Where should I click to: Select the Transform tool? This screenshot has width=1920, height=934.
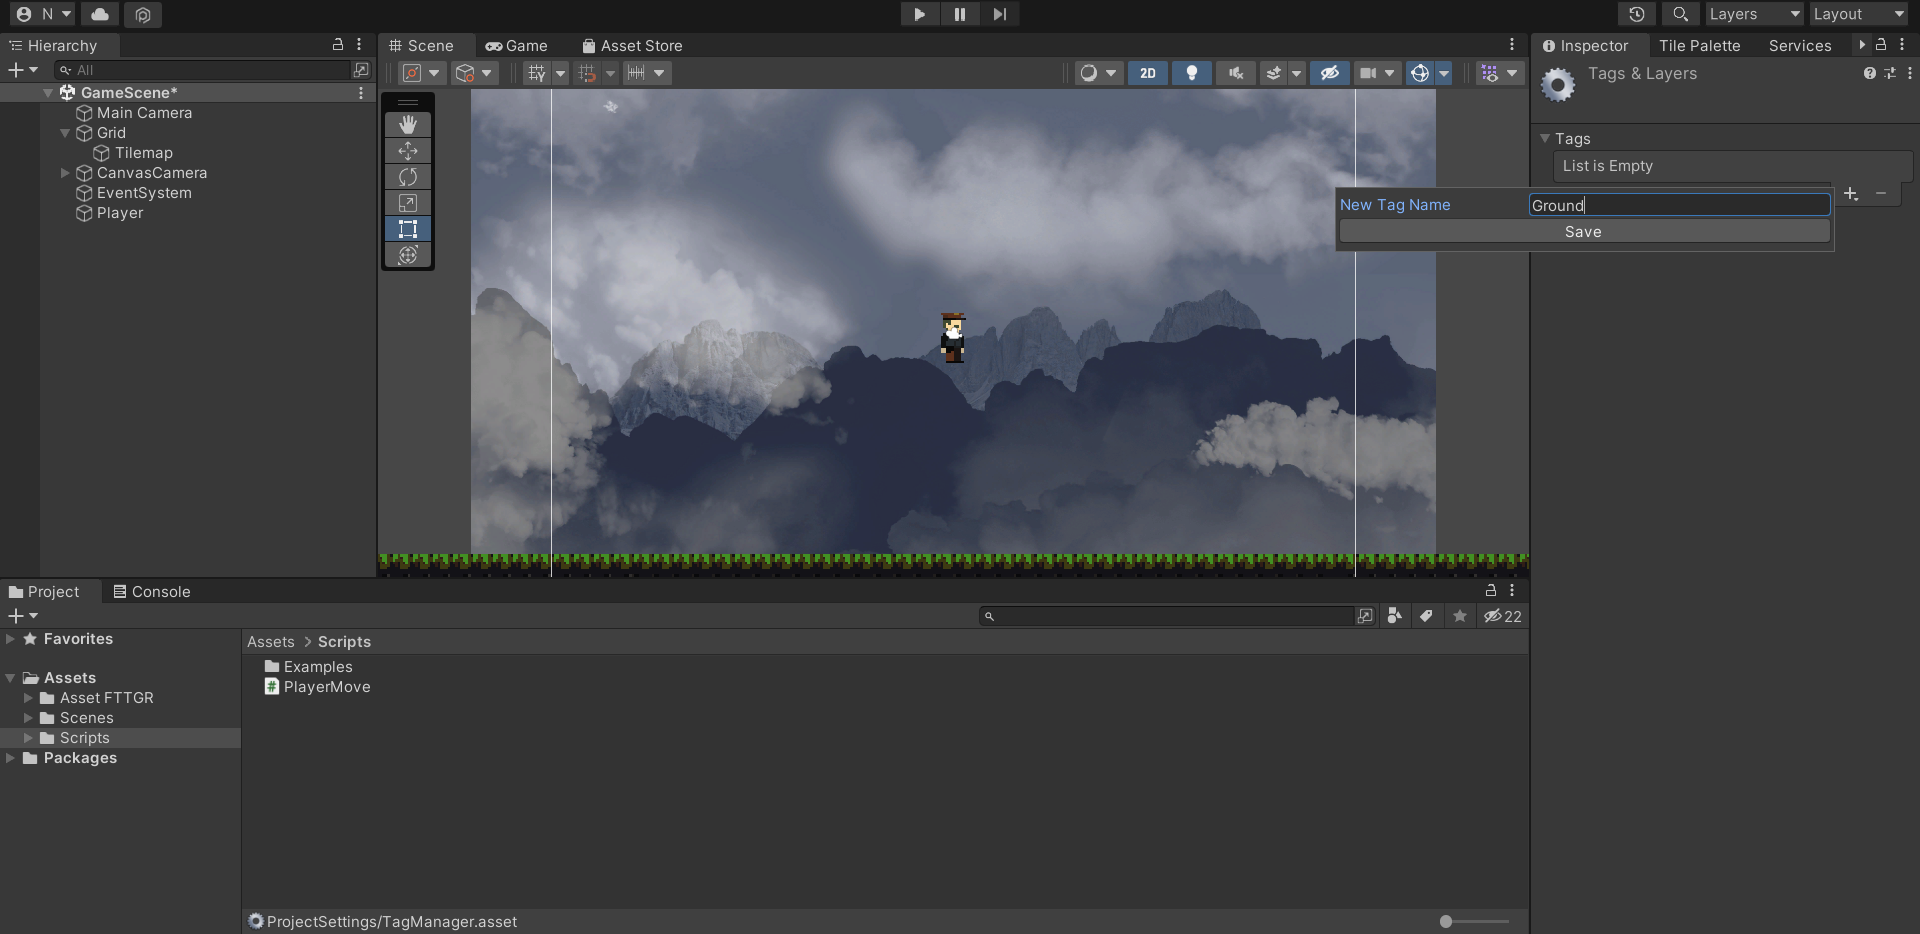[408, 254]
